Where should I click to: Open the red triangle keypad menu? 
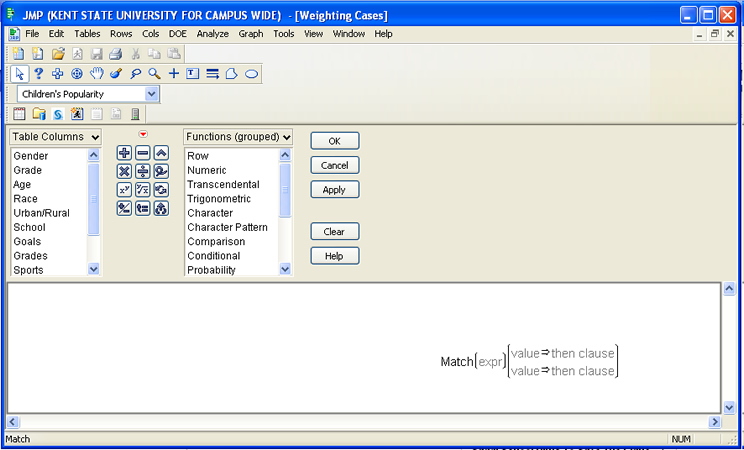coord(143,134)
